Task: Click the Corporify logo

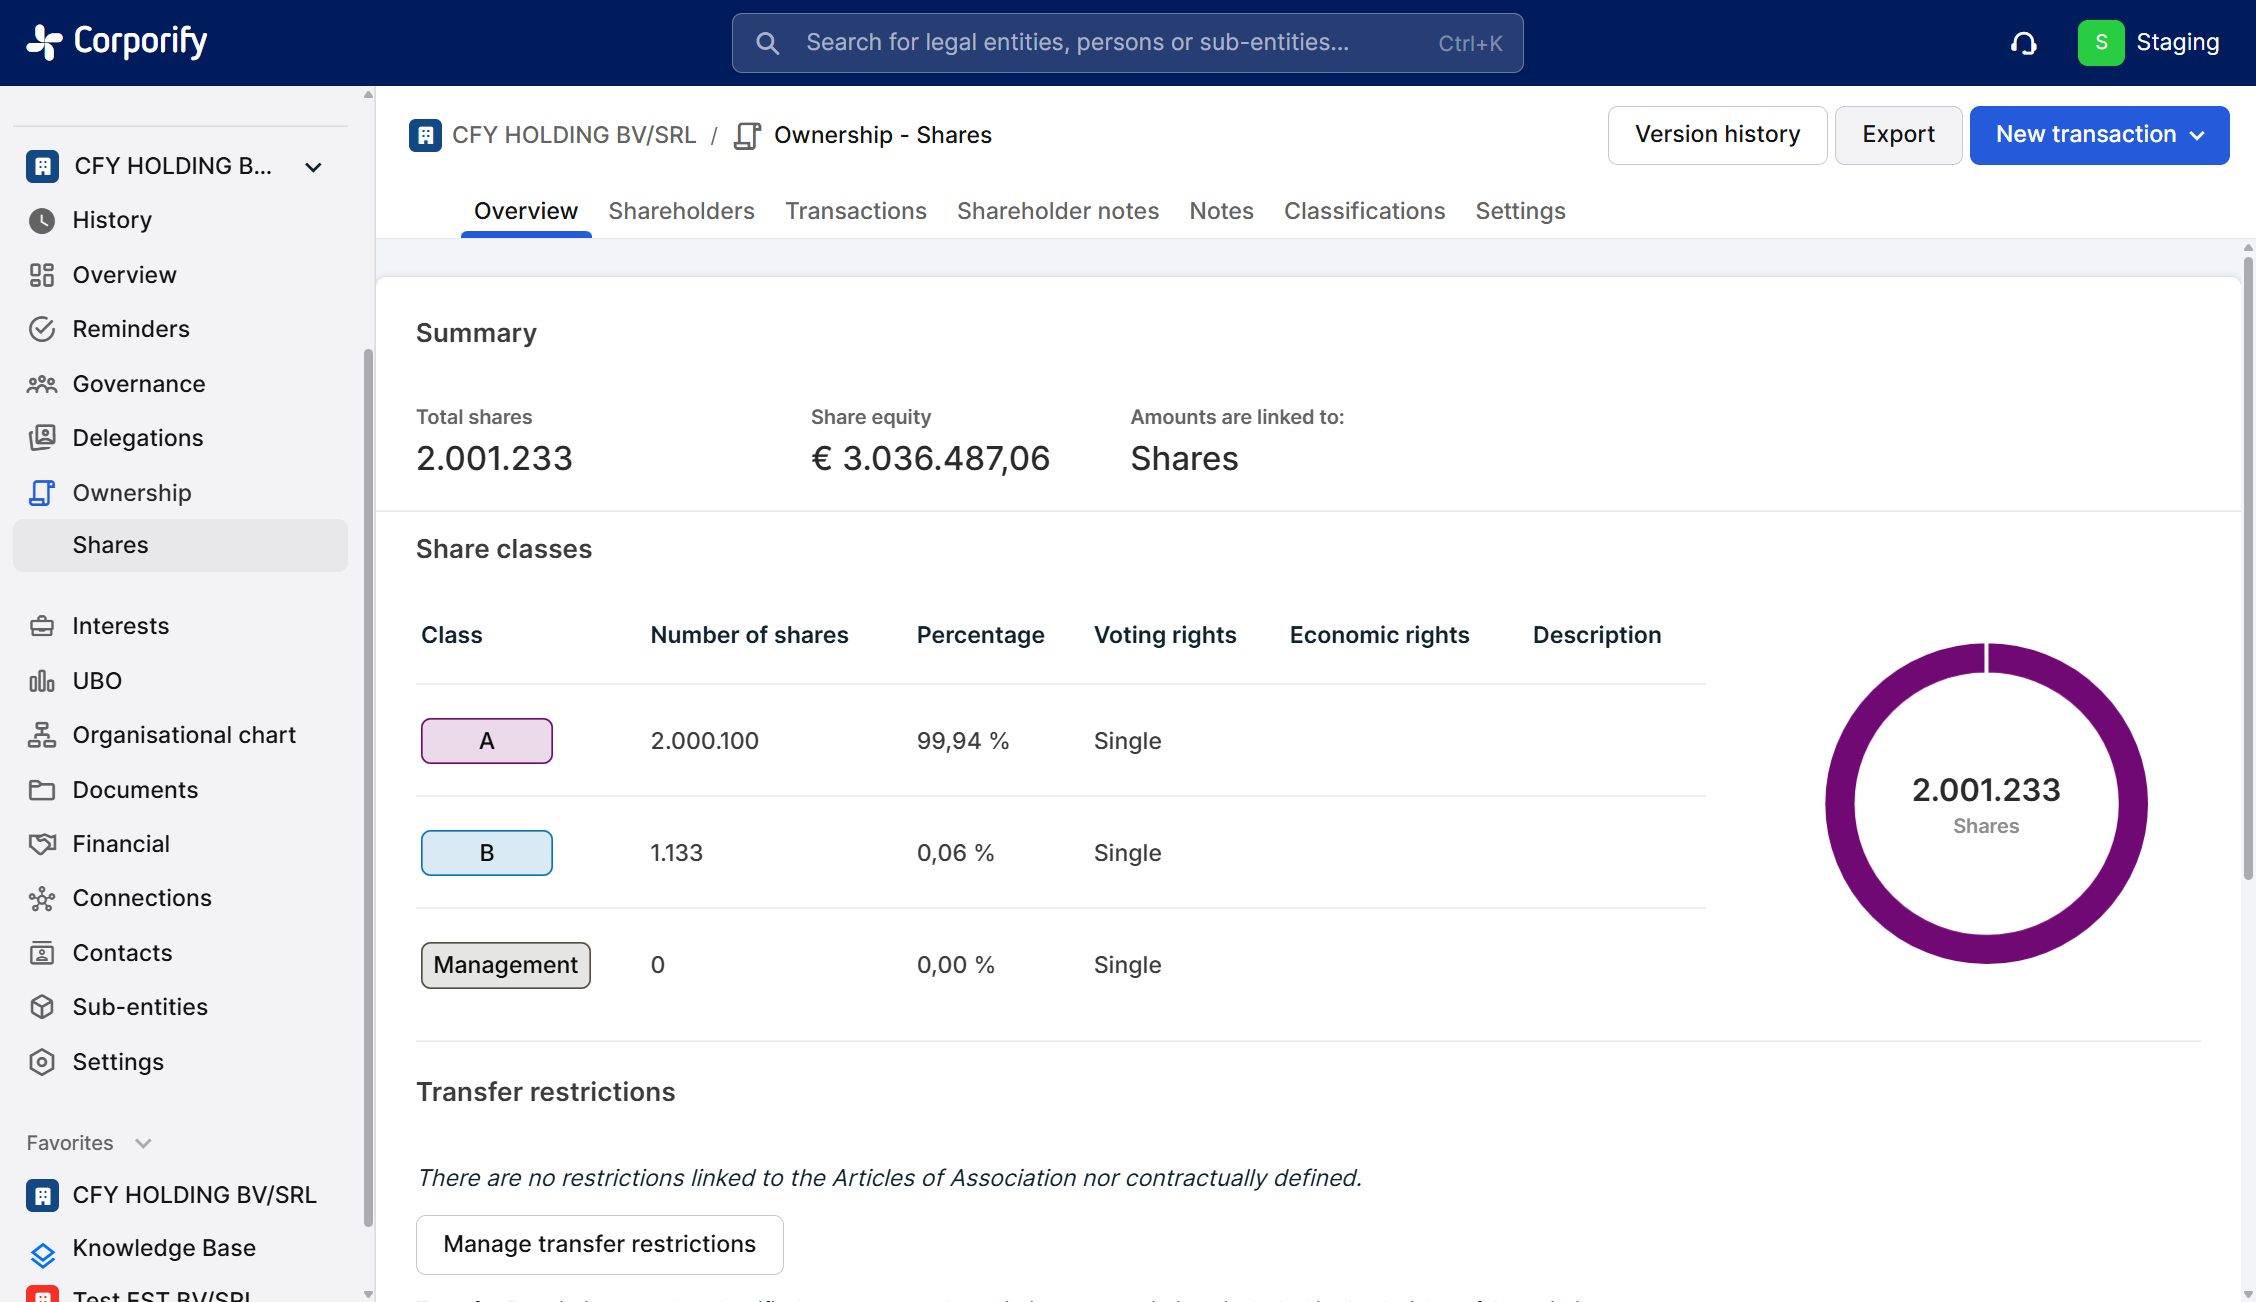Action: click(116, 42)
